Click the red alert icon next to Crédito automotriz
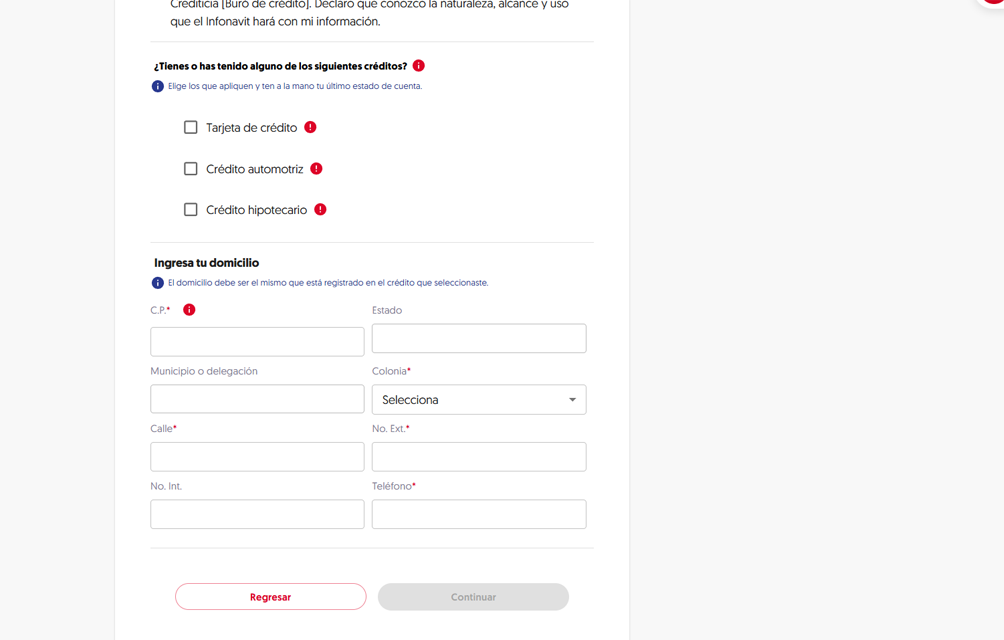Screen dimensions: 1004x640 point(316,169)
